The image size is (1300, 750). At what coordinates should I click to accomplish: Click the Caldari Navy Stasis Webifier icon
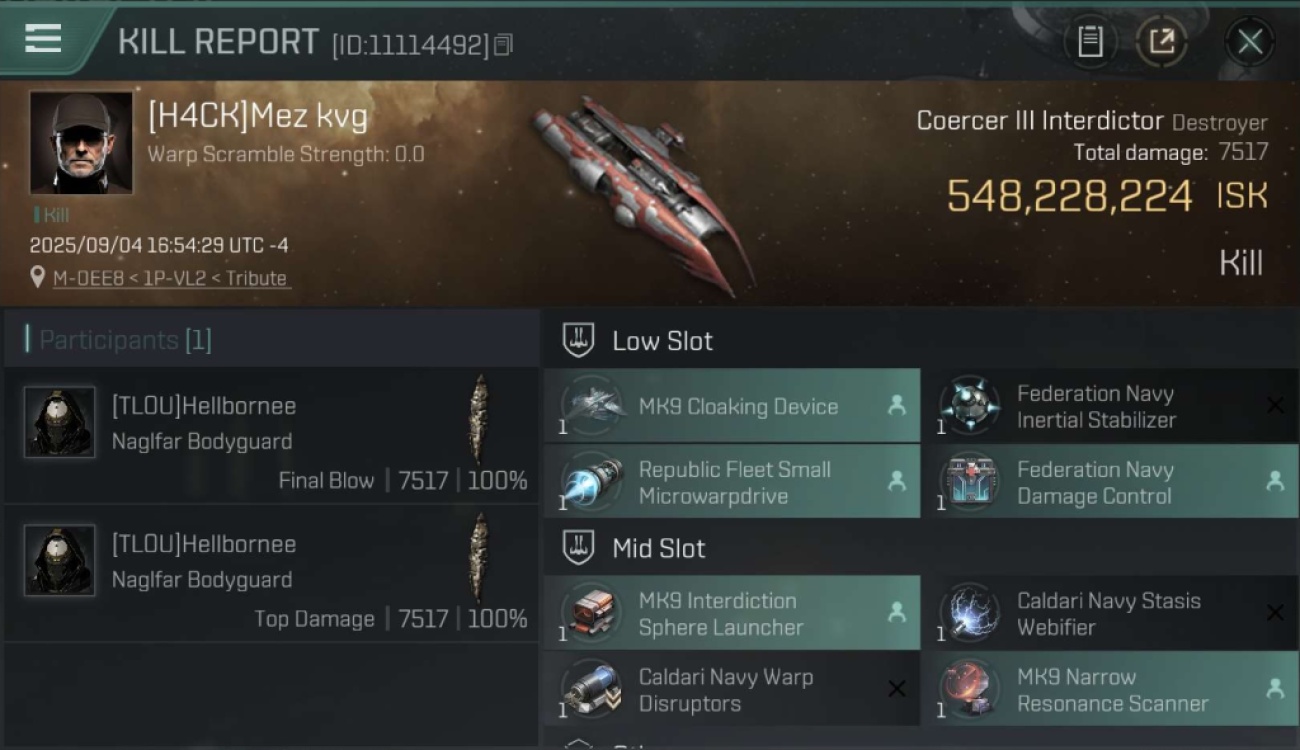click(x=969, y=613)
